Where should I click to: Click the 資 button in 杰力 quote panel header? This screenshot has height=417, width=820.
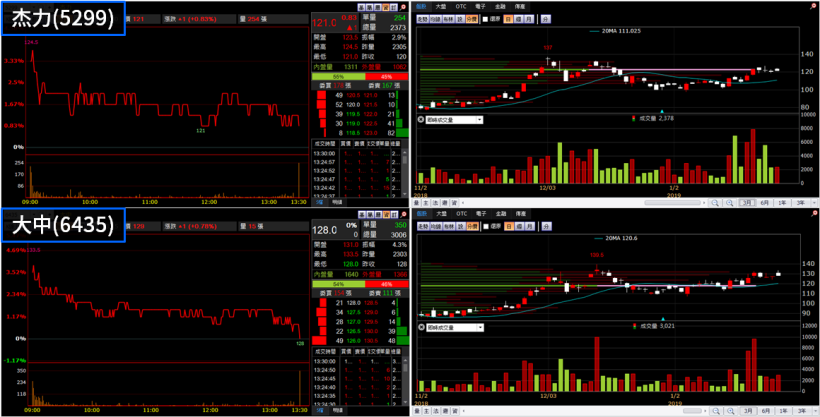coord(385,7)
